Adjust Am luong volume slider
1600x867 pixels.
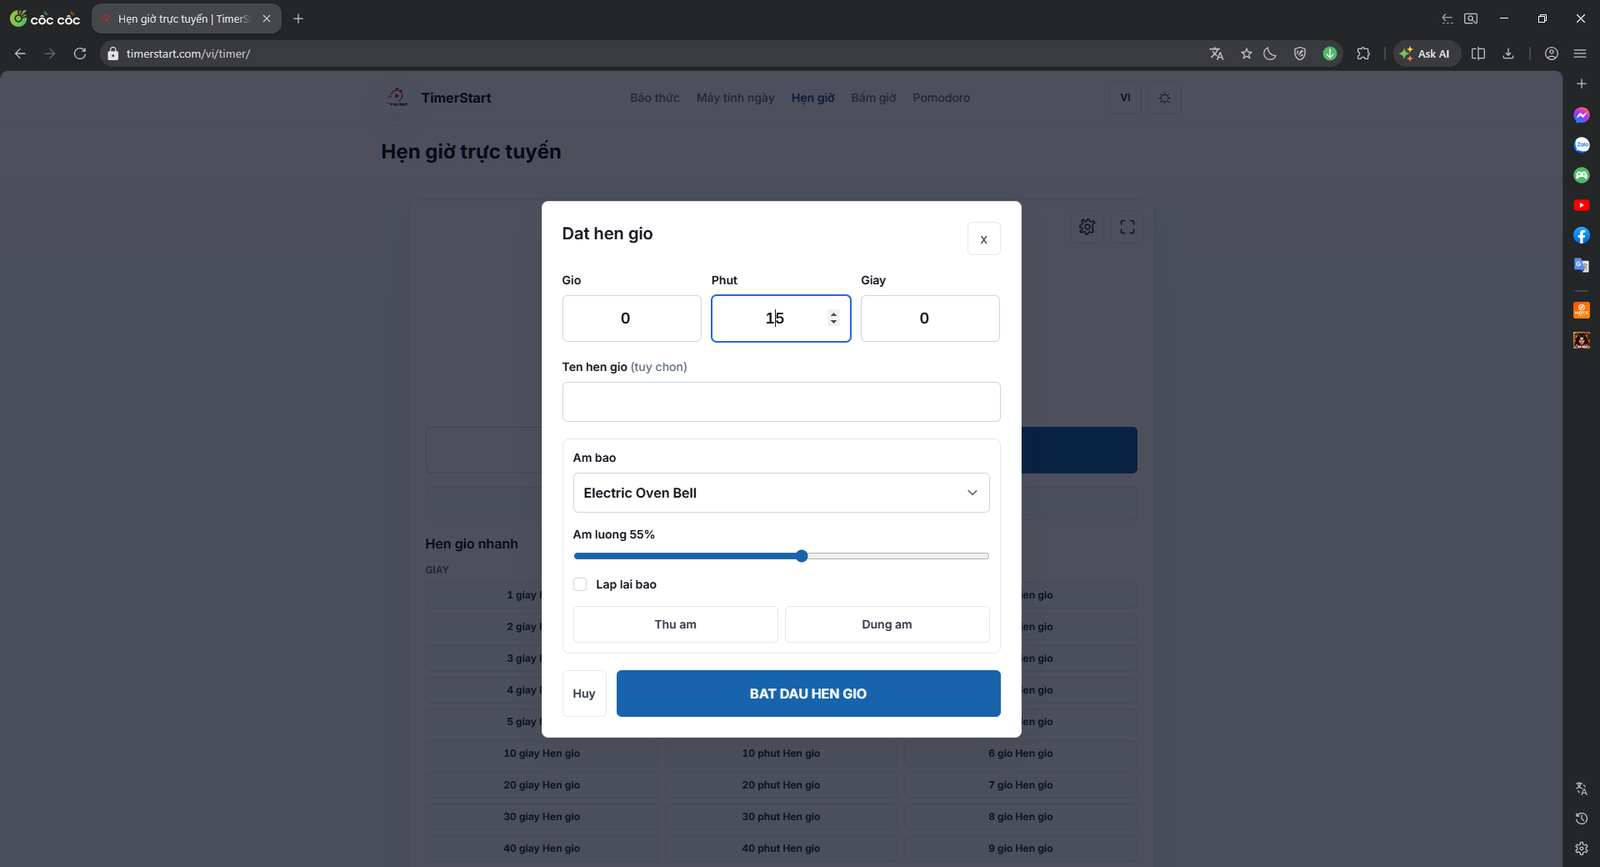point(781,556)
